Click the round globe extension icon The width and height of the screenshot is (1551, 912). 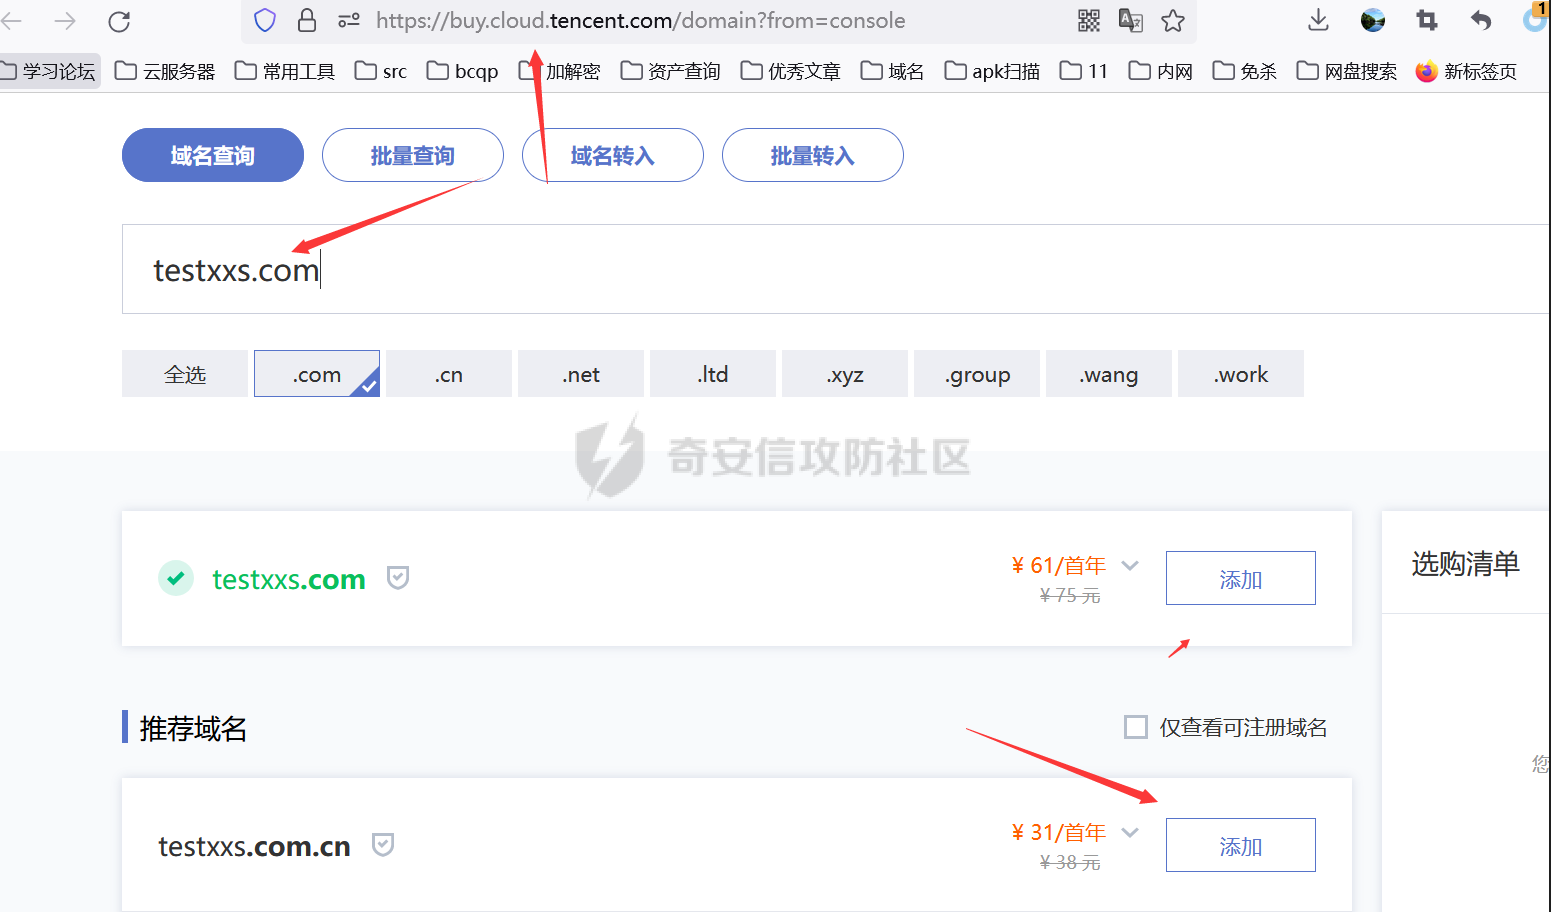(1373, 20)
